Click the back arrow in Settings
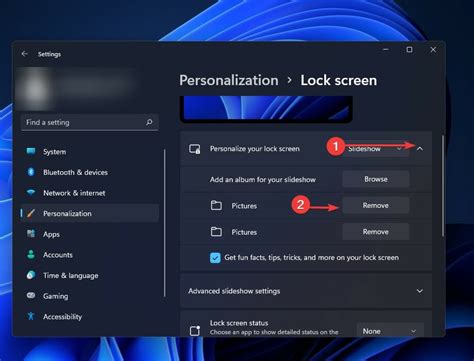The image size is (474, 361). [x=24, y=54]
